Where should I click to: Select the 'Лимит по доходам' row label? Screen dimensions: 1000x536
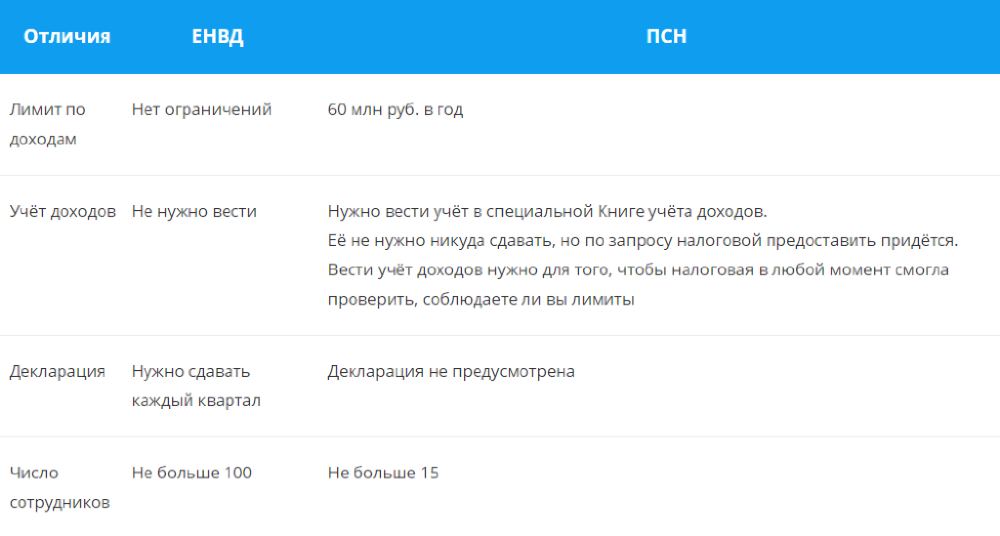[x=47, y=124]
